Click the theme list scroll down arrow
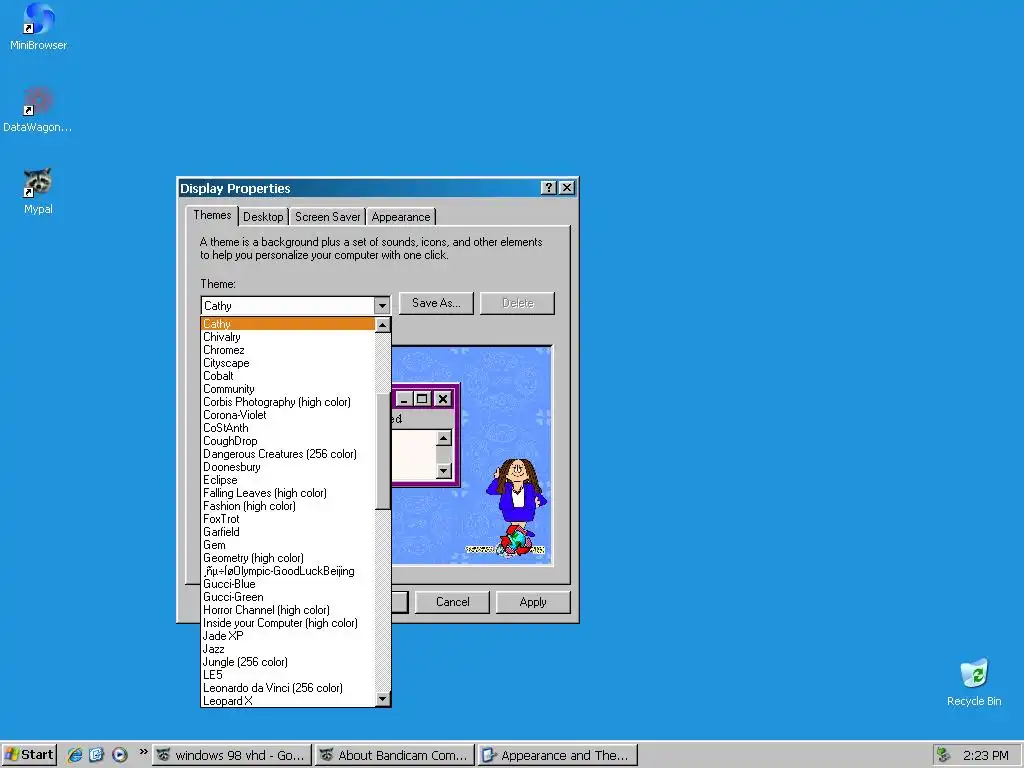 [x=383, y=699]
